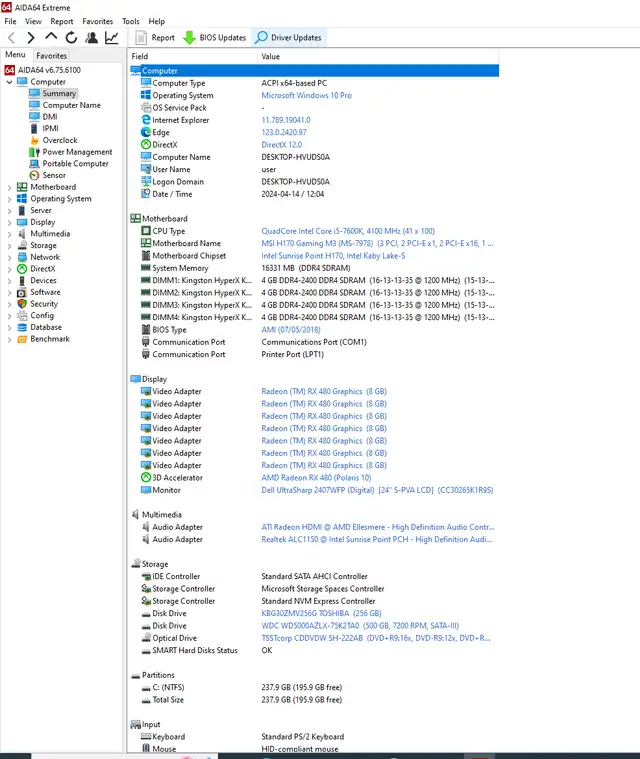Viewport: 640px width, 759px height.
Task: Select the Power Management battery icon
Action: pos(34,152)
